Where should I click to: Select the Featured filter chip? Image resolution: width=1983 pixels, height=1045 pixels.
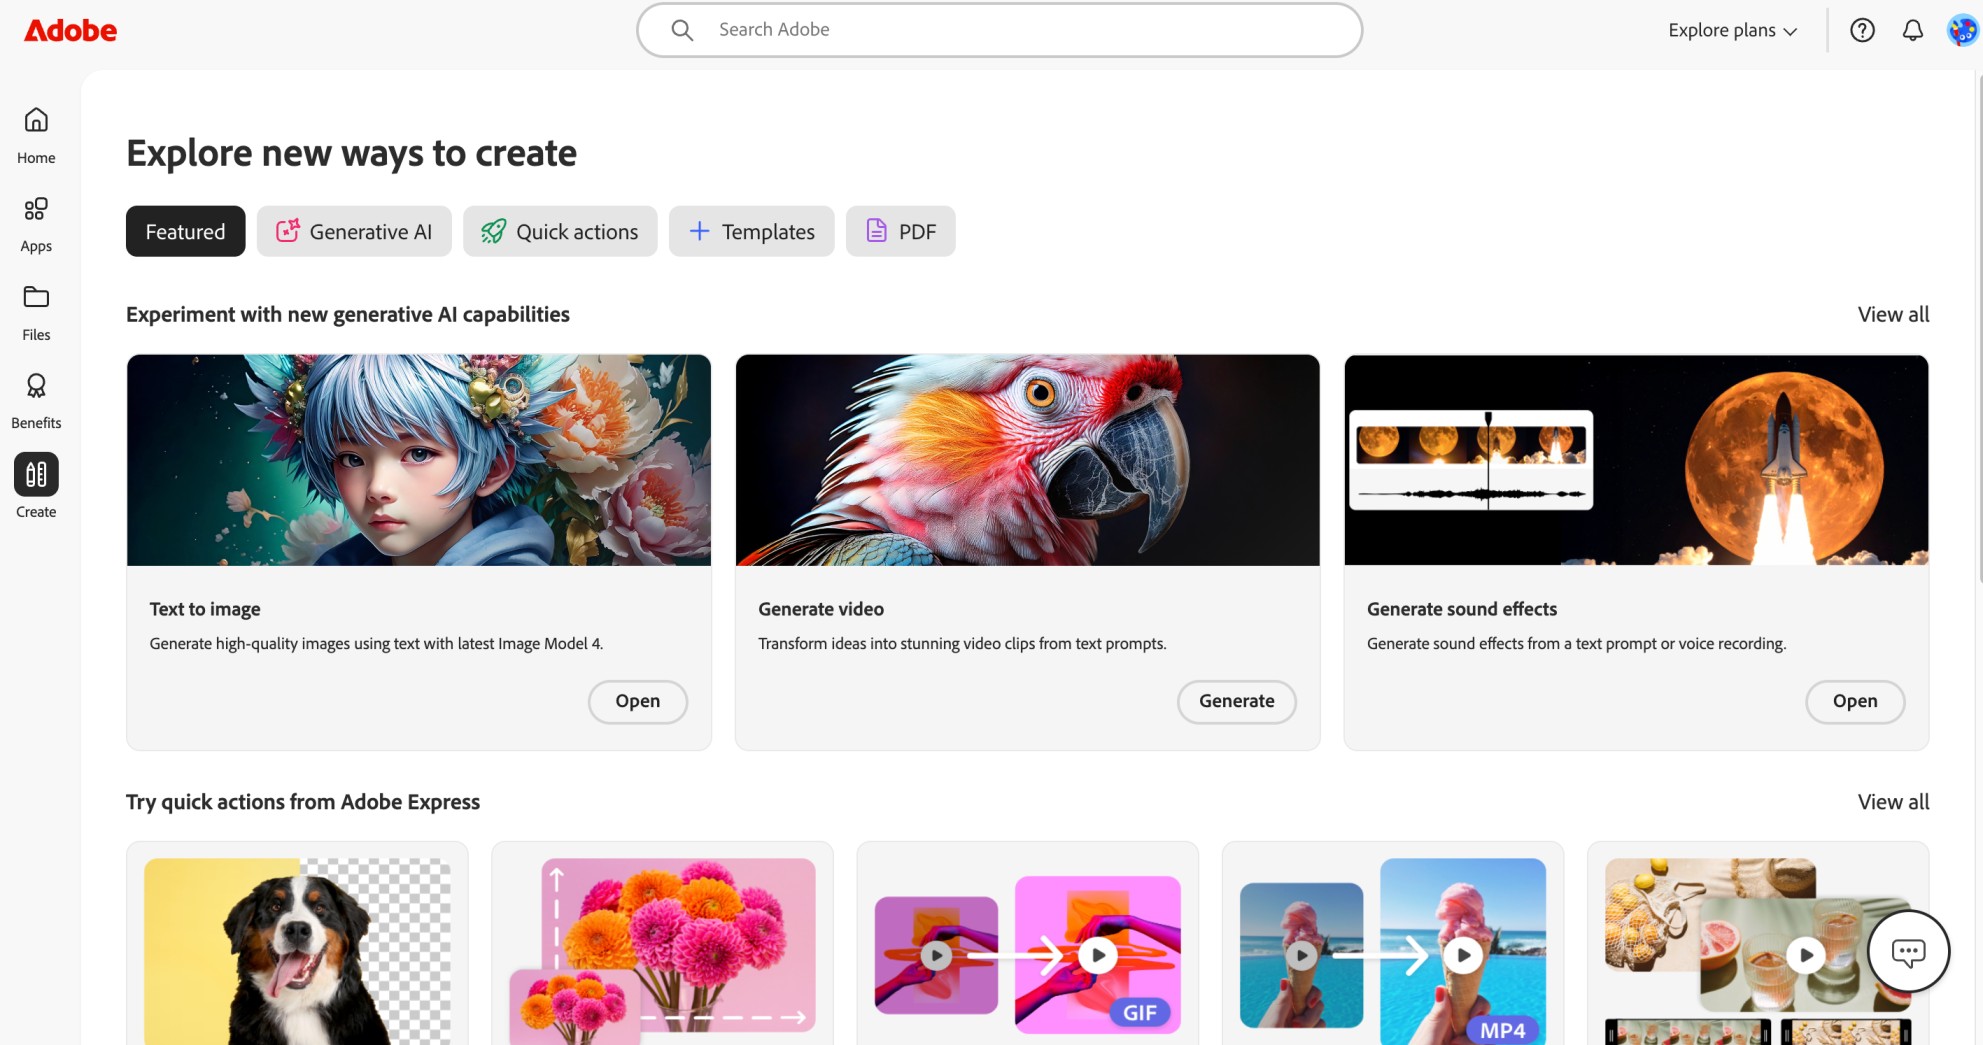tap(185, 231)
